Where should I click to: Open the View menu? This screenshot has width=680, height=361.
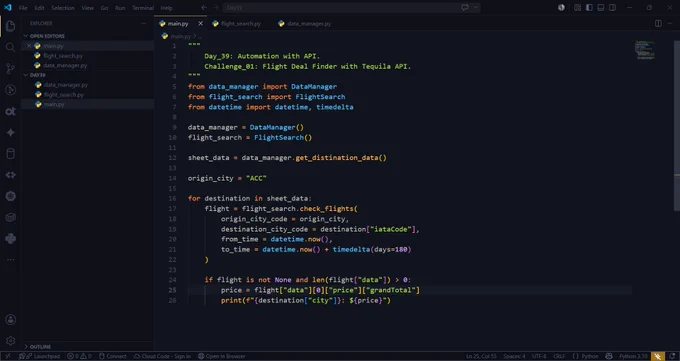87,8
